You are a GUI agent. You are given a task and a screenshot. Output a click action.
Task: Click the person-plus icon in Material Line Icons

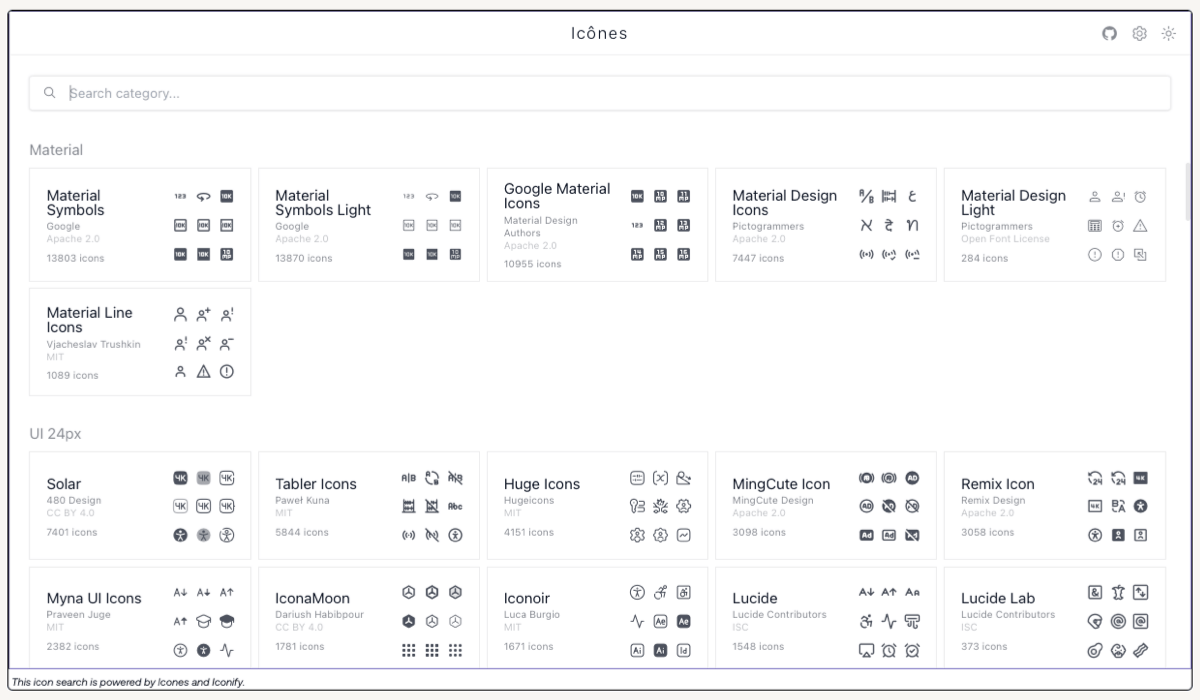204,314
